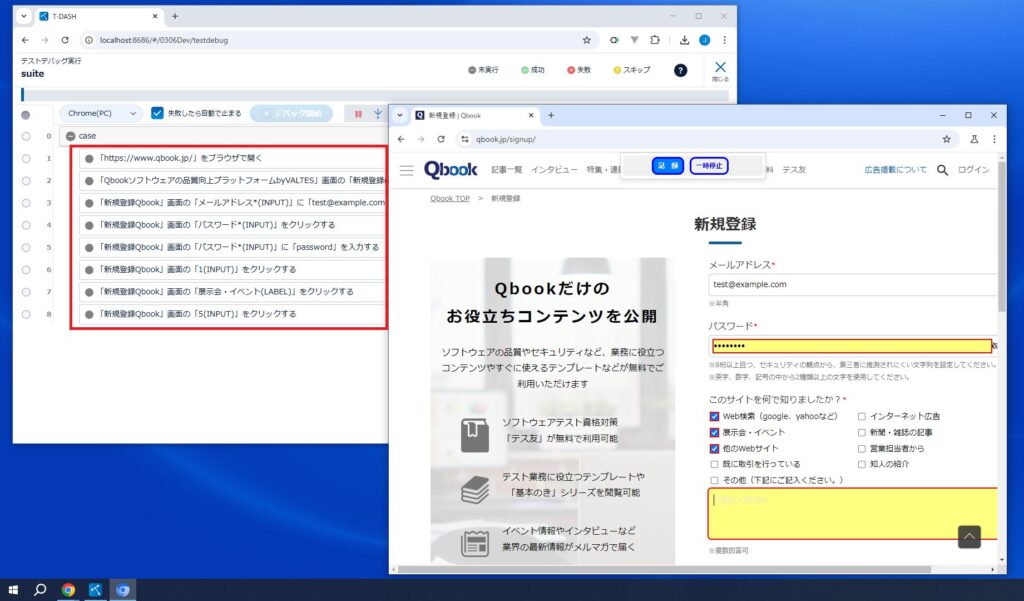Screen dimensions: 1024x601
Task: Switch to the 新規登録 | Qbook tab
Action: point(475,115)
